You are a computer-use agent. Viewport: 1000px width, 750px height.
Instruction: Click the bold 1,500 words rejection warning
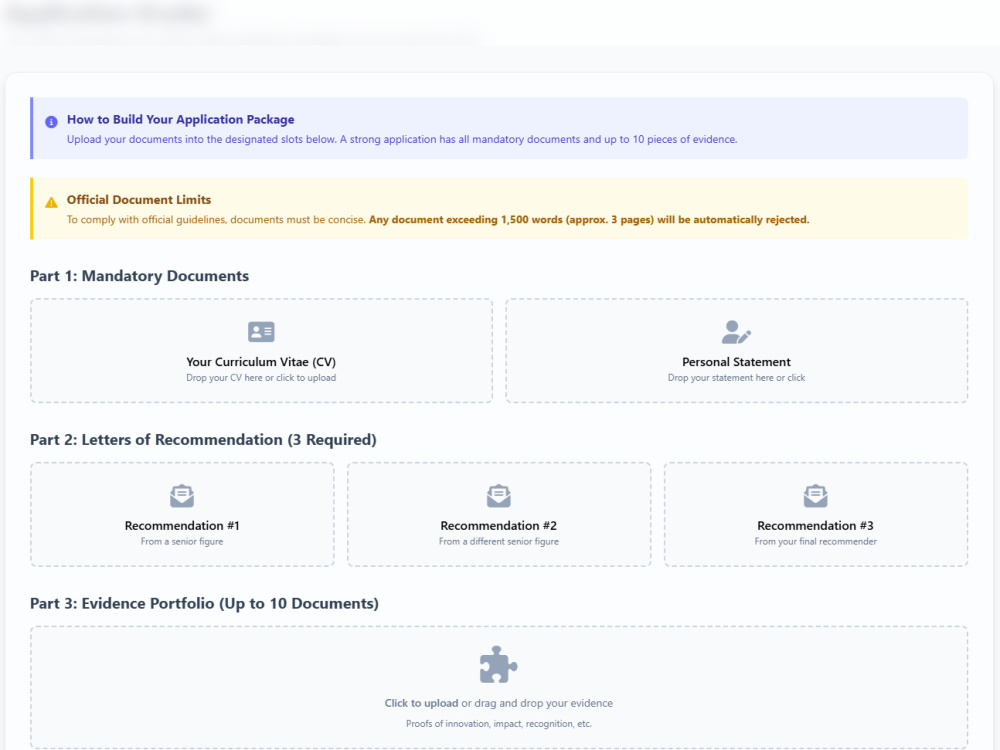589,219
